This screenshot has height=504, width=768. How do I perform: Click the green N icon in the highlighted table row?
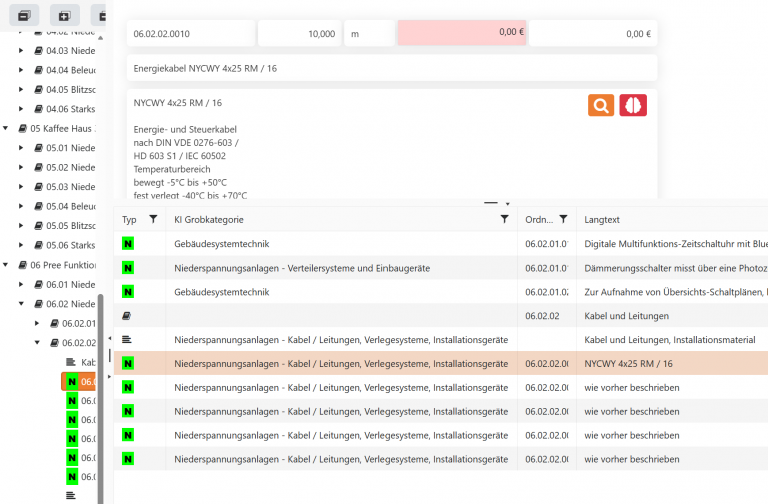pyautogui.click(x=128, y=363)
